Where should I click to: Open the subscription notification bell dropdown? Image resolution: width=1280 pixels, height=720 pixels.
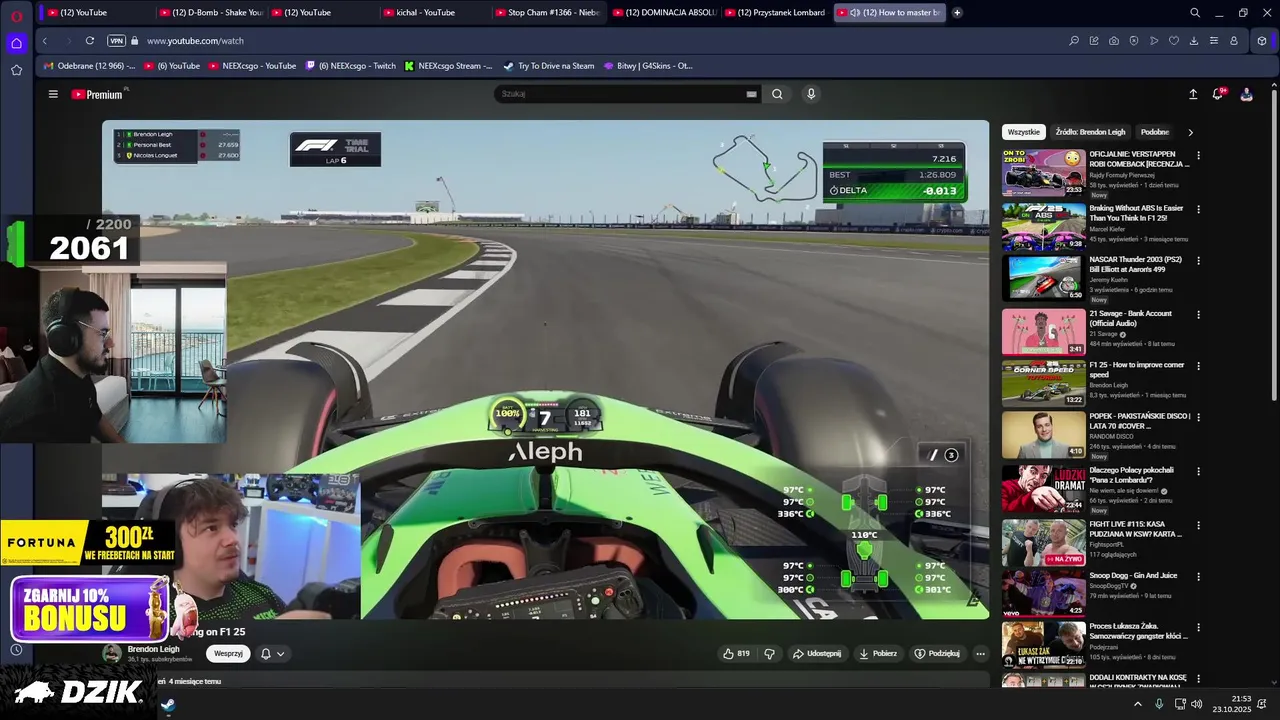click(x=273, y=654)
